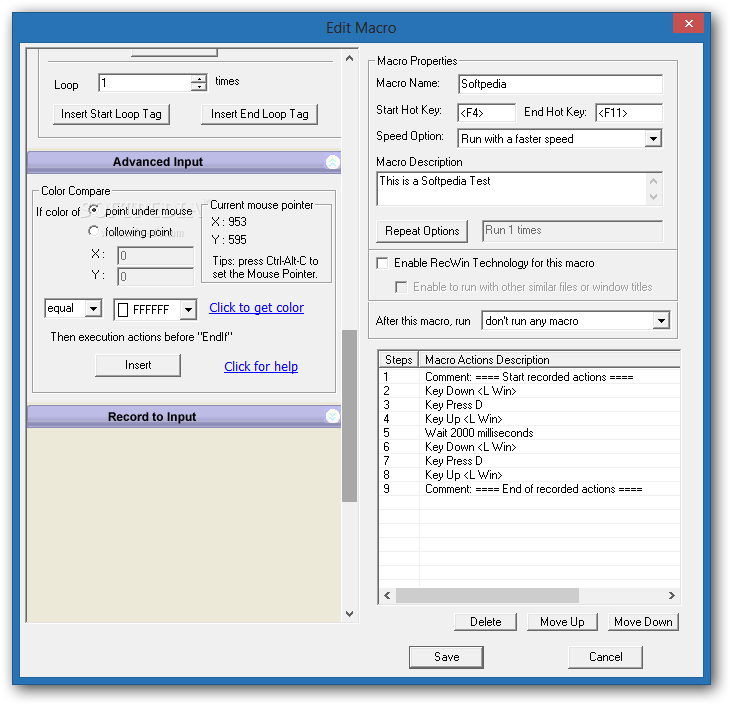The image size is (731, 705).
Task: Click the 'Click to get color' link
Action: 256,308
